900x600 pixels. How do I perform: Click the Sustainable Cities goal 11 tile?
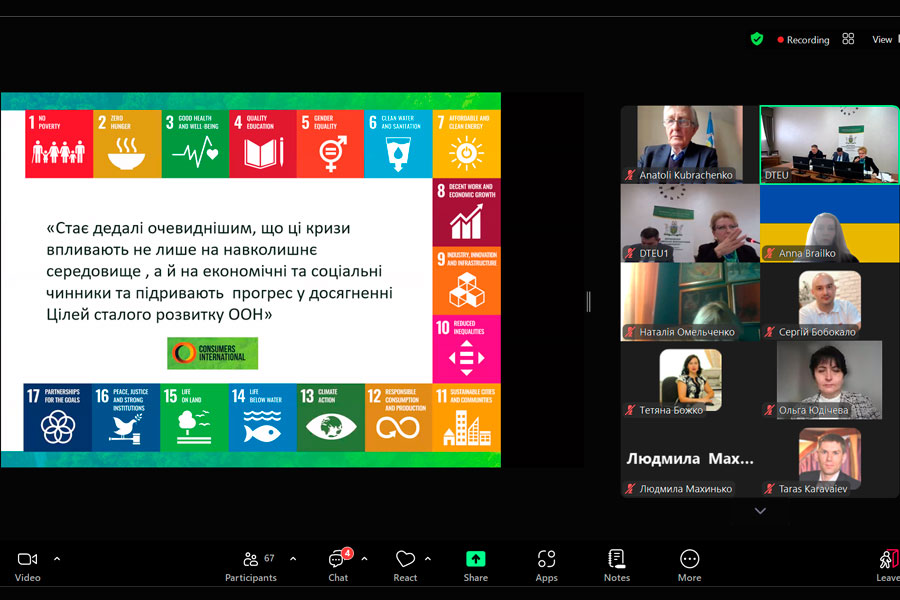(467, 417)
